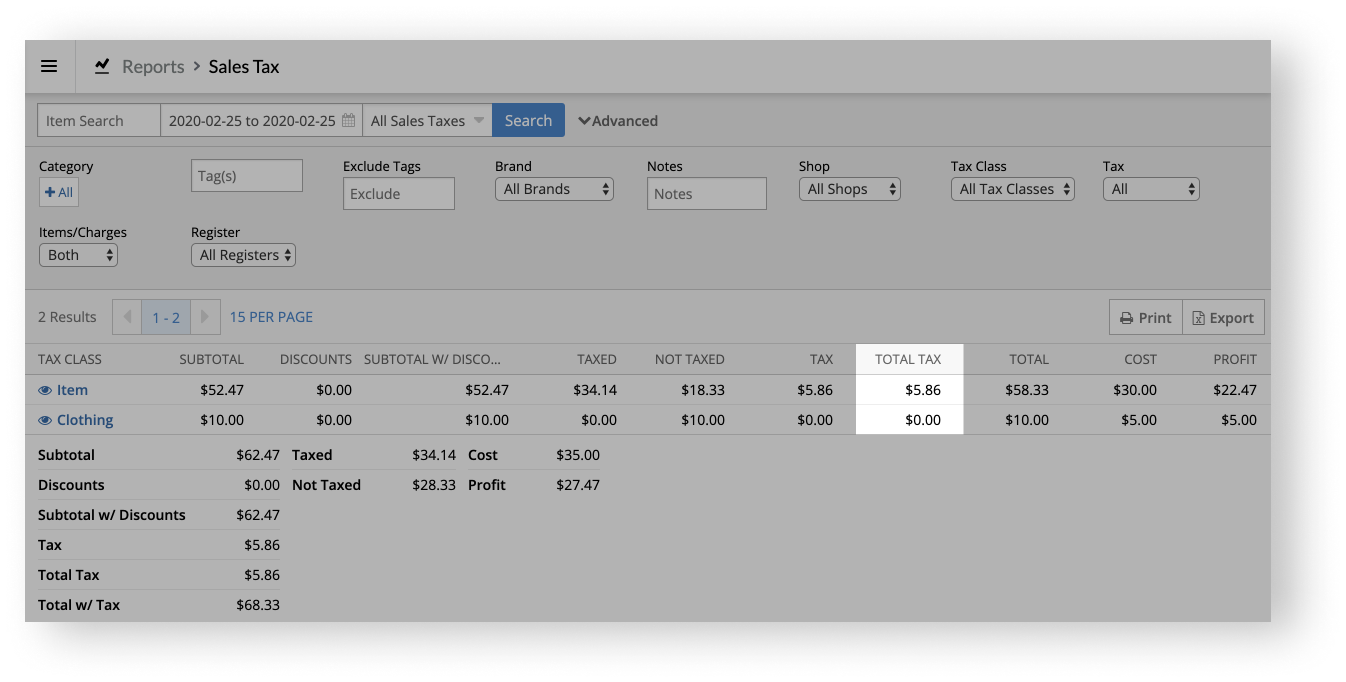Open the Clothing tax class link
This screenshot has height=682, width=1346.
point(85,420)
